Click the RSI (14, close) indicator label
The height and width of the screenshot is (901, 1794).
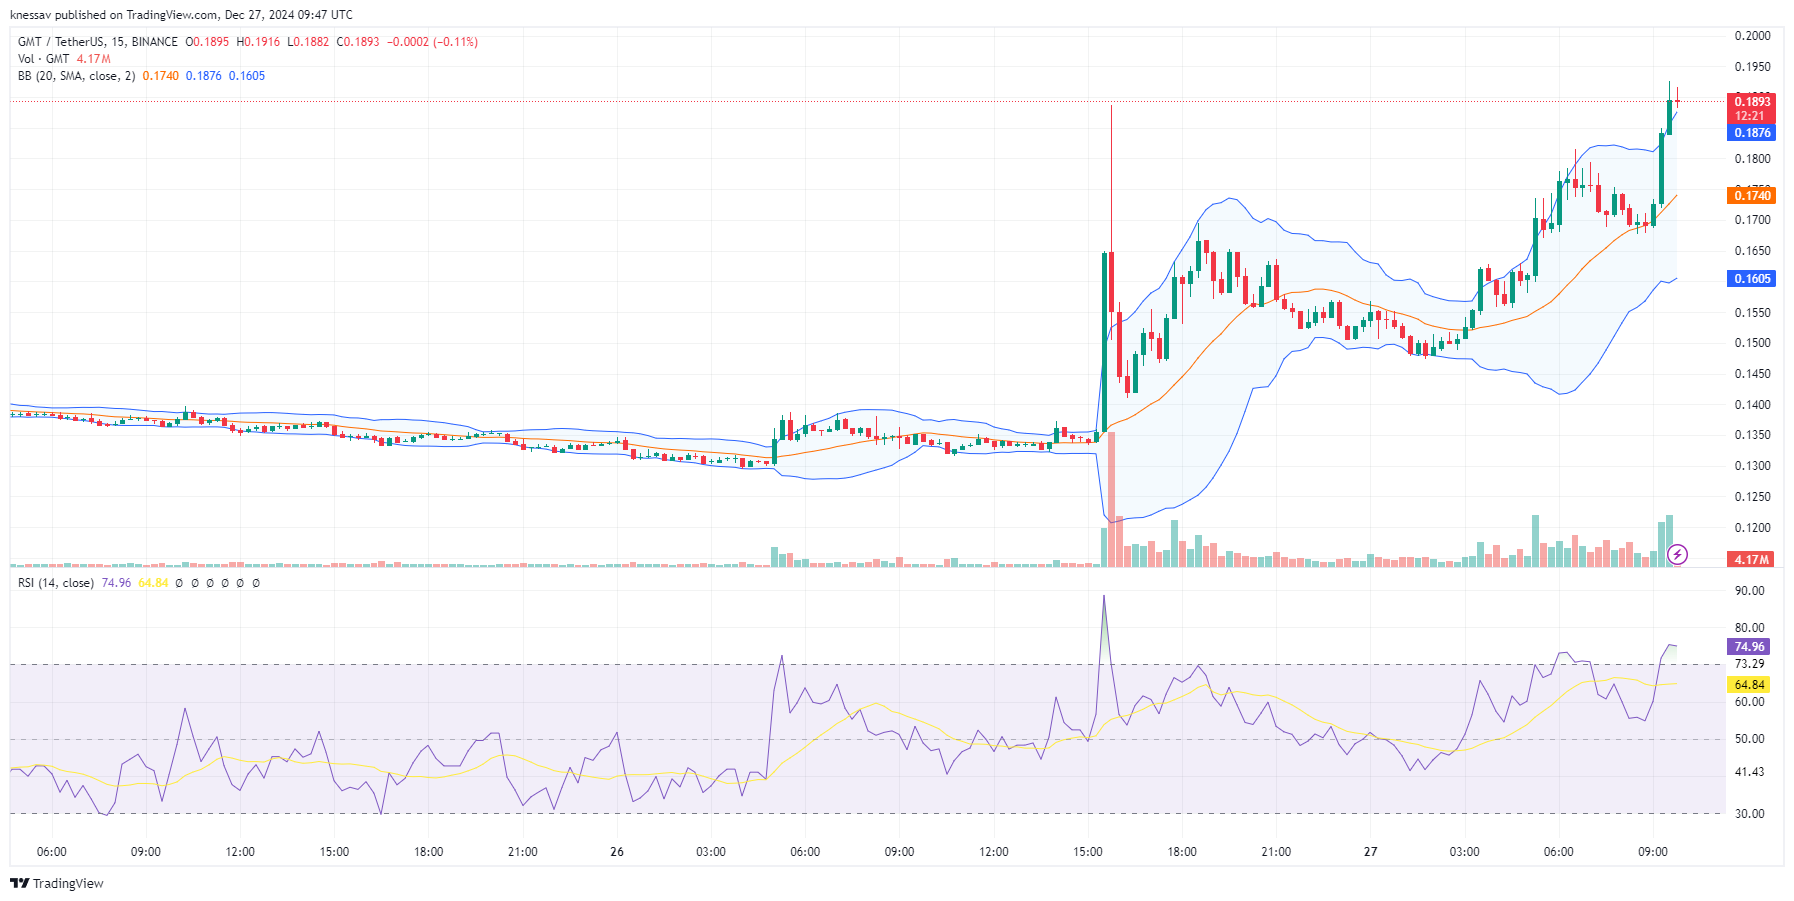pyautogui.click(x=56, y=583)
